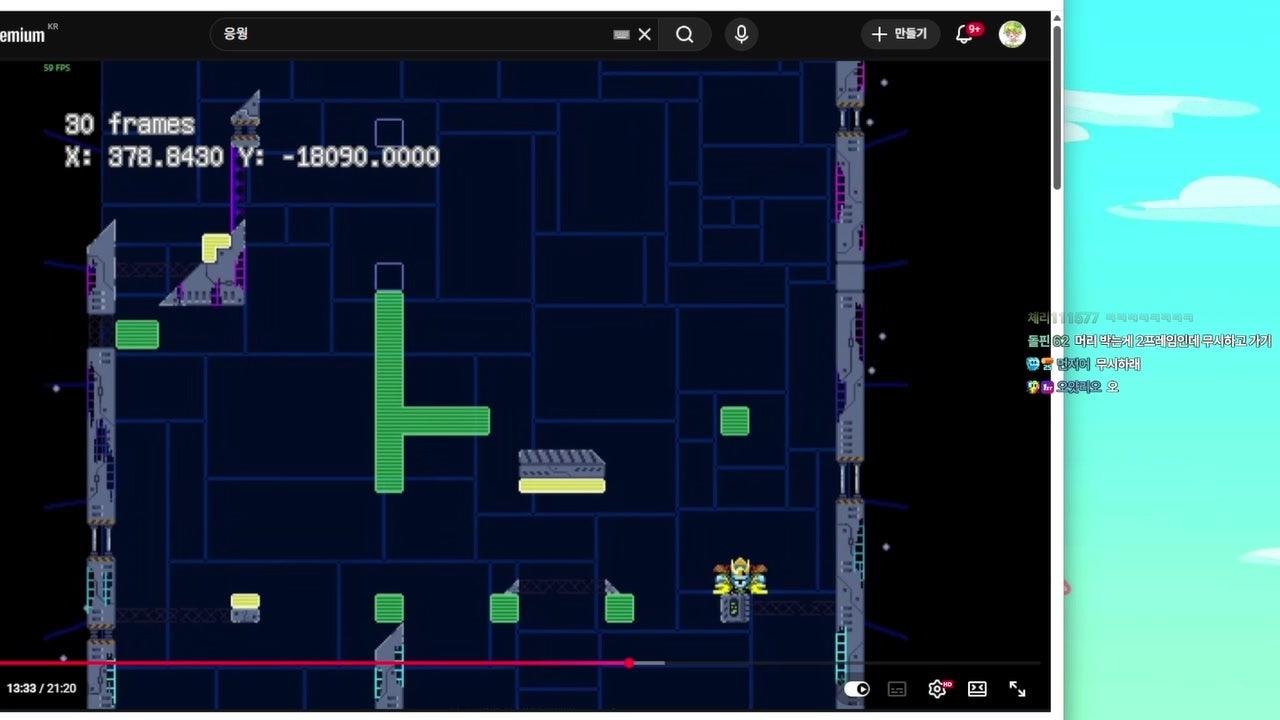The height and width of the screenshot is (720, 1280).
Task: Toggle subtitles/closed captions
Action: (897, 688)
